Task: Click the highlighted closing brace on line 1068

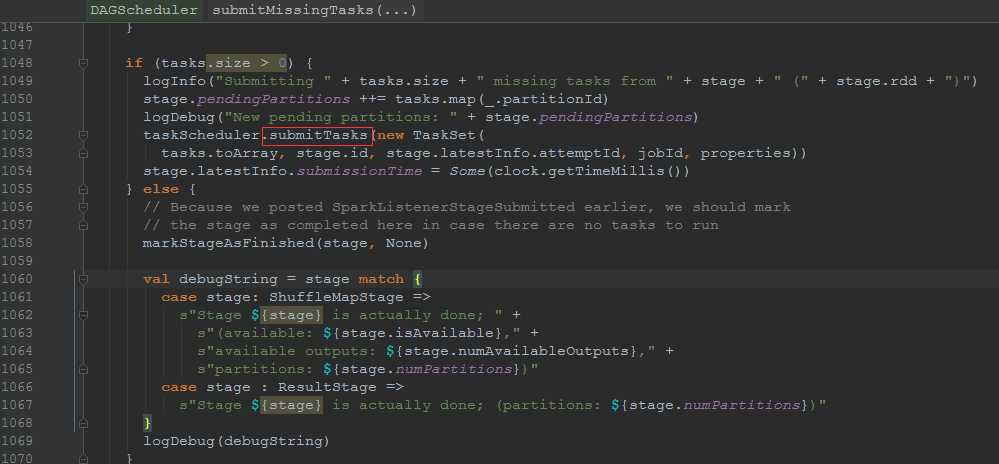Action: pyautogui.click(x=148, y=423)
